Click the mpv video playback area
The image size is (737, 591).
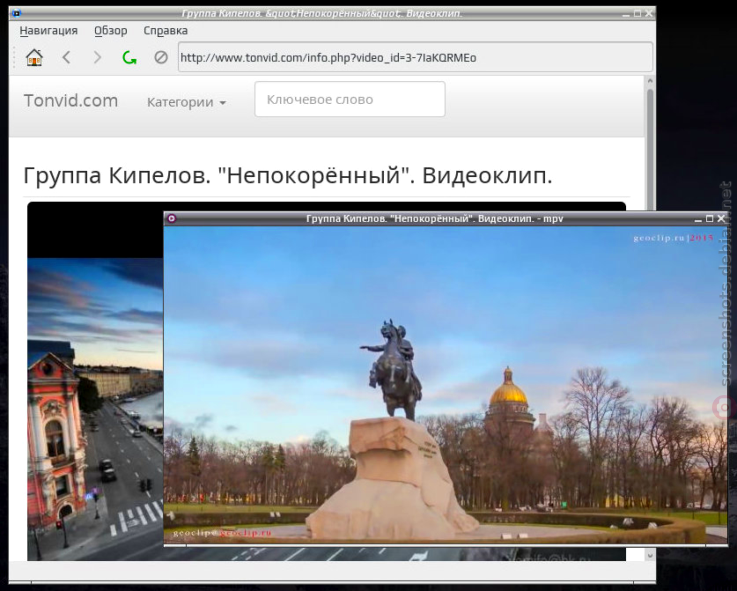click(x=445, y=386)
